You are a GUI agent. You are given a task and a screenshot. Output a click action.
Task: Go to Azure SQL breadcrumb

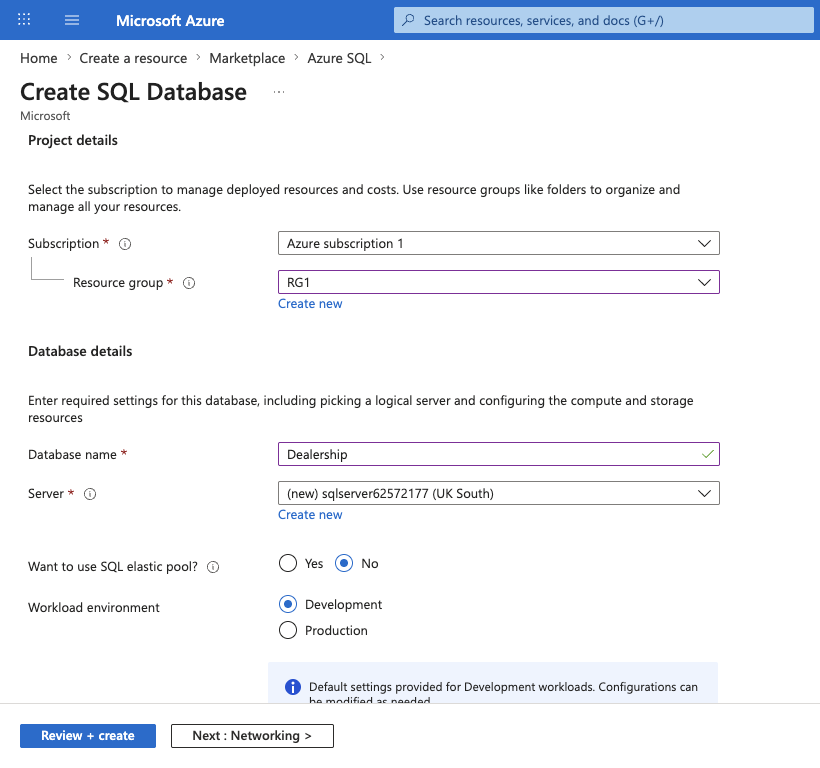point(339,58)
